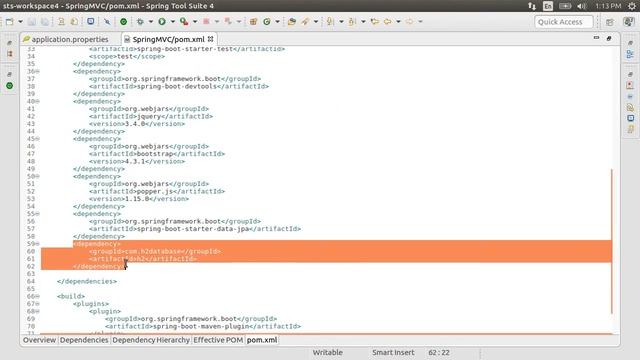Click the Next Annotation icon
Viewport: 640px width, 360px height.
click(330, 22)
